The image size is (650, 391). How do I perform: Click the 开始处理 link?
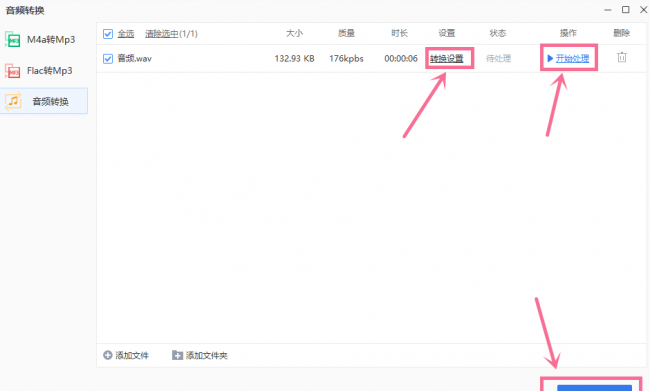pos(572,58)
